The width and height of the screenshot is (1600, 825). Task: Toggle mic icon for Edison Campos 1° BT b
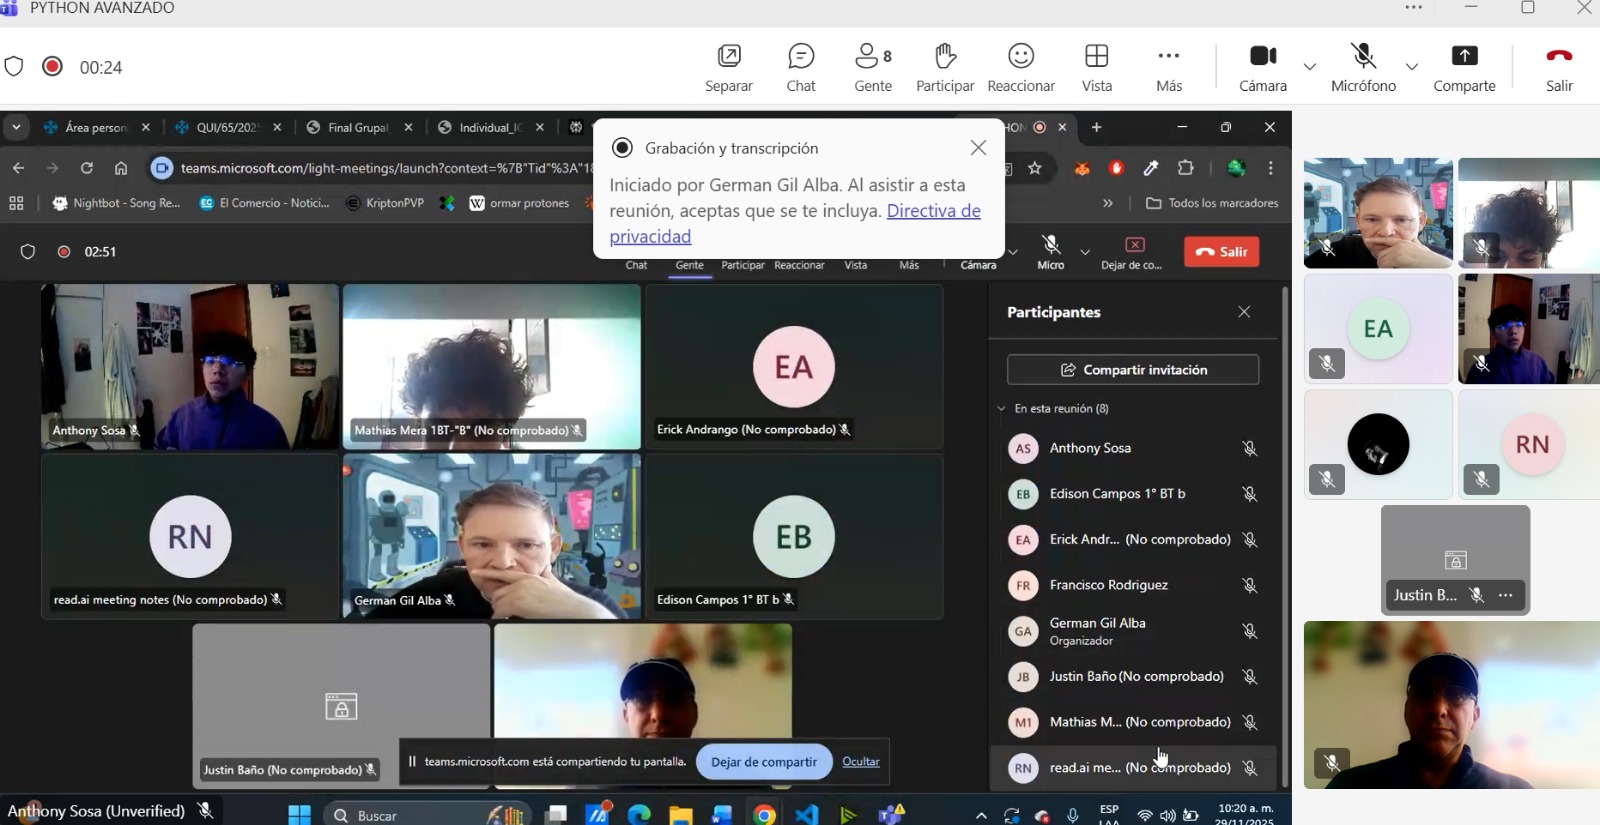point(1250,494)
